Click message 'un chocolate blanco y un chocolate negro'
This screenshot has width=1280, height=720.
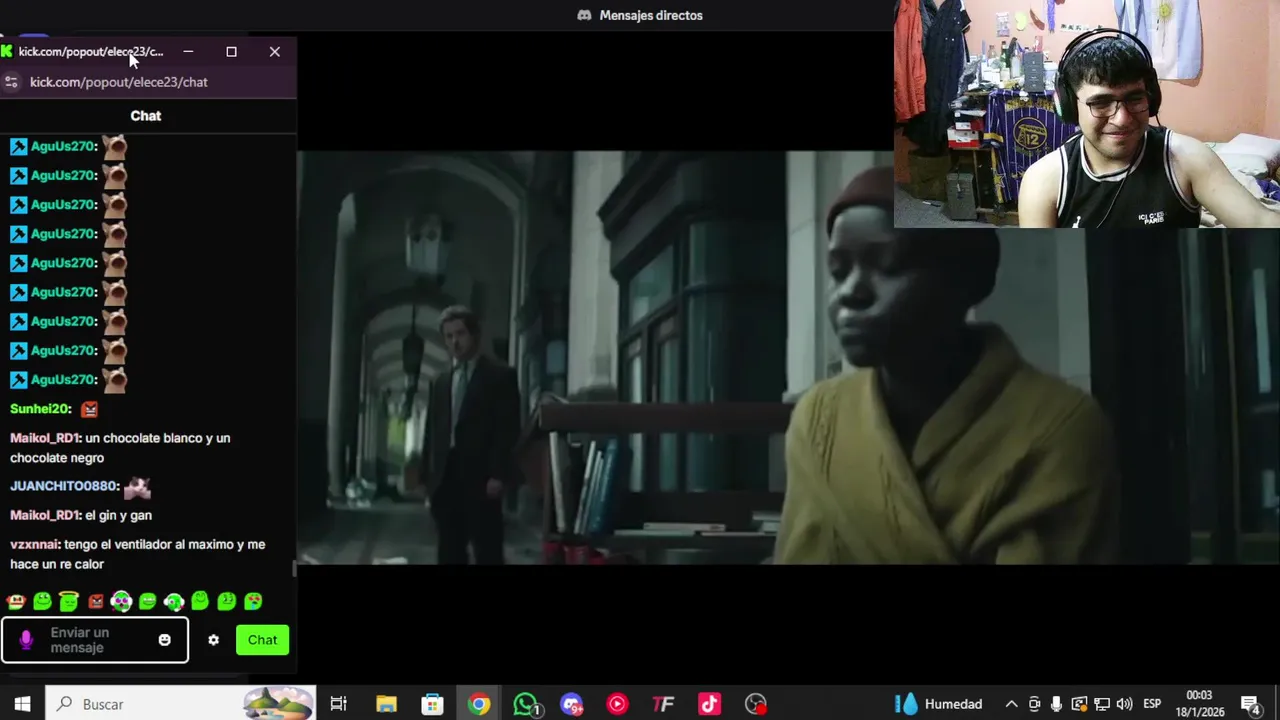click(x=120, y=448)
